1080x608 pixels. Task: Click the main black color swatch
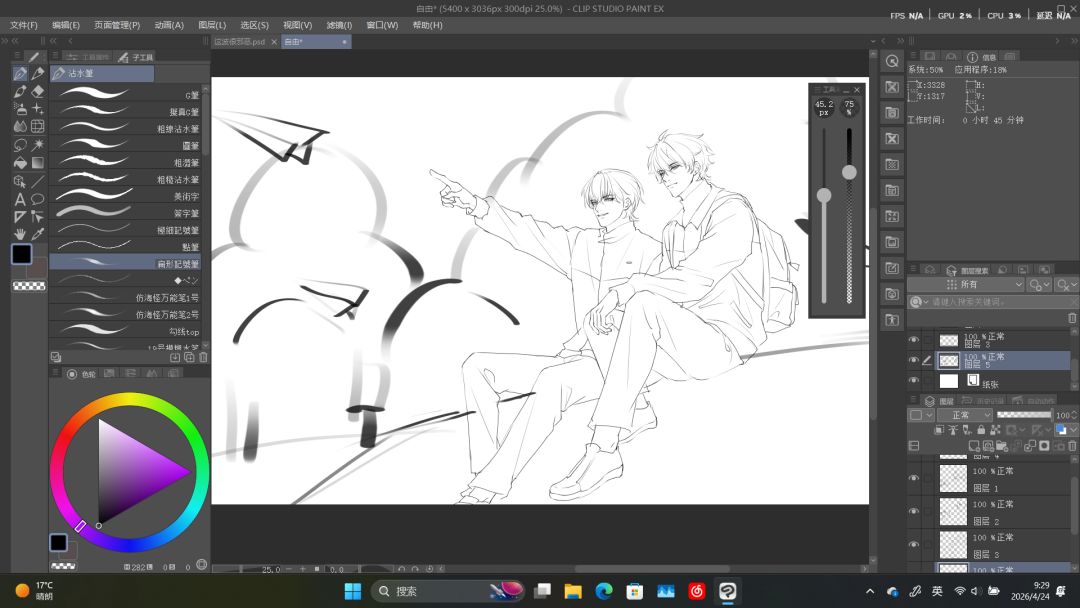[x=21, y=254]
